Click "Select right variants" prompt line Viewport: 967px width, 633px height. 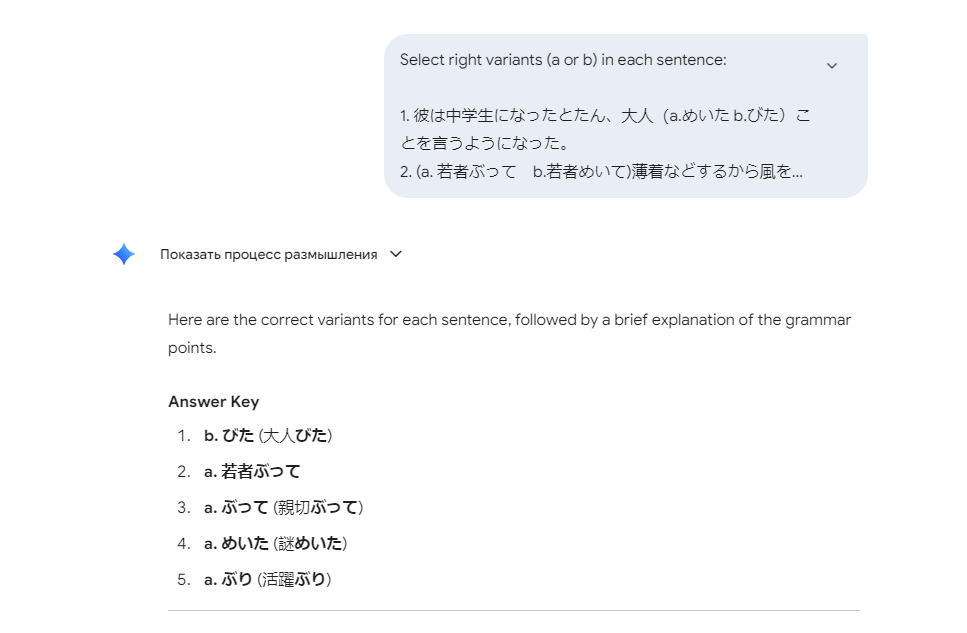pyautogui.click(x=563, y=60)
